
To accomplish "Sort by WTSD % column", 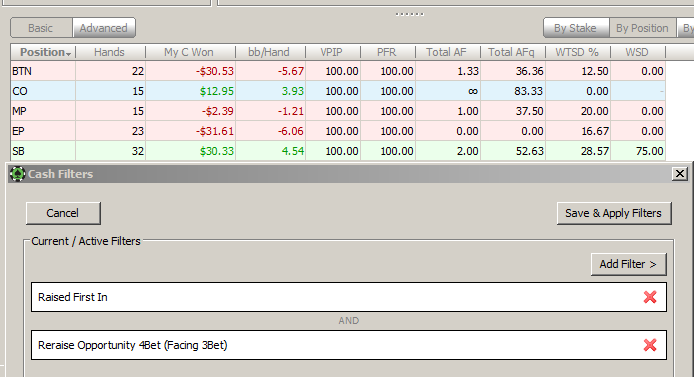I will [578, 52].
